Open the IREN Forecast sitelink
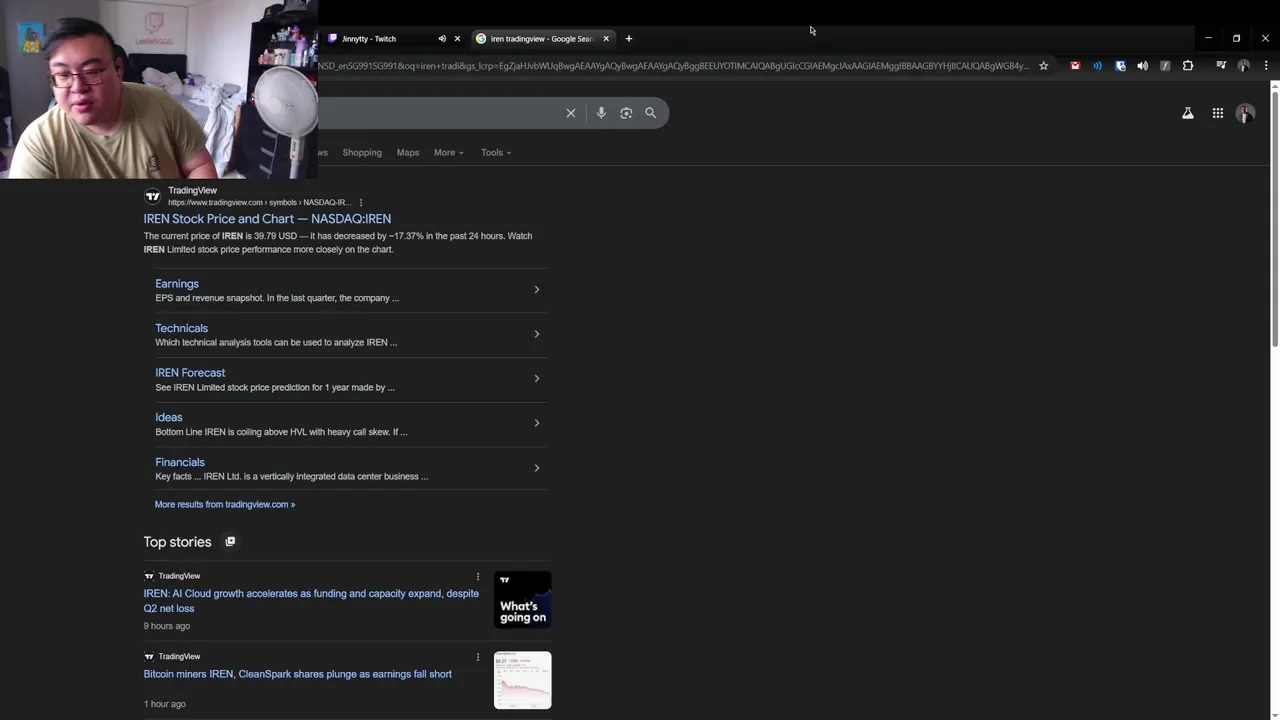1280x720 pixels. [190, 372]
